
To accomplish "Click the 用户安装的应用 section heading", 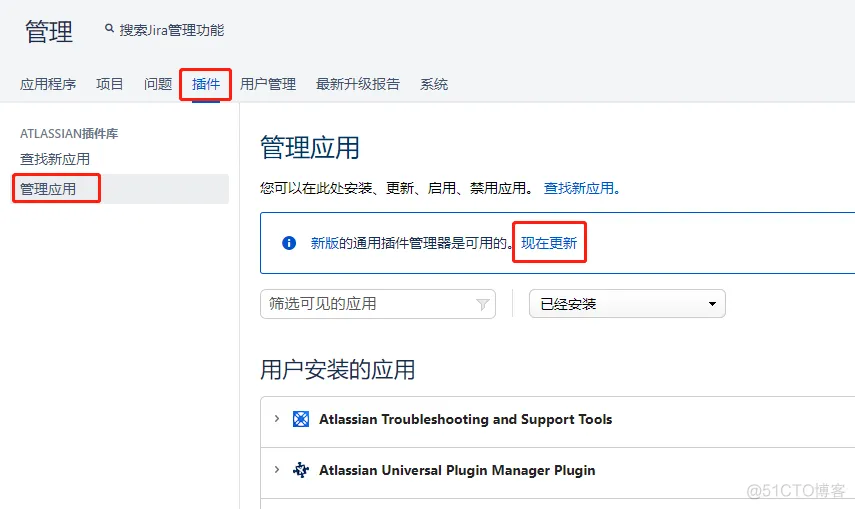I will point(338,369).
